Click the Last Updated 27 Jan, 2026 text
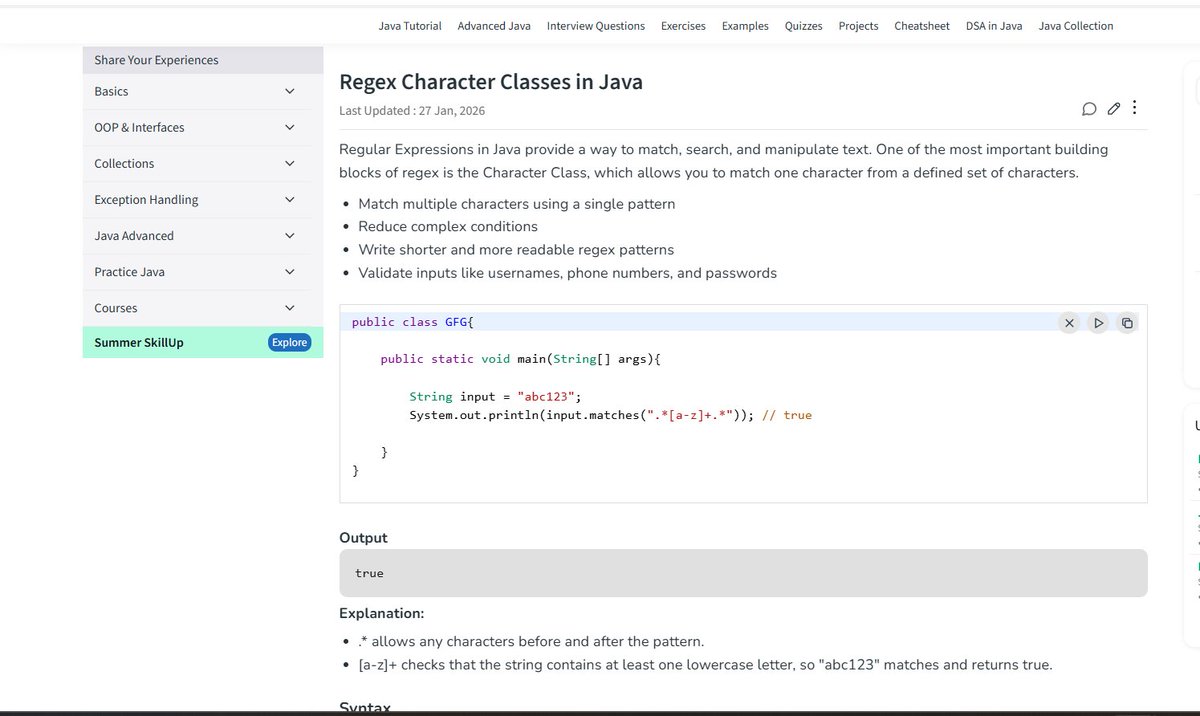 click(x=412, y=111)
